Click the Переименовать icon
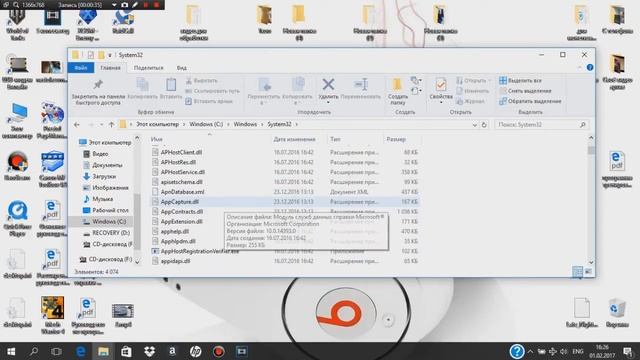This screenshot has width=640, height=360. coord(360,85)
